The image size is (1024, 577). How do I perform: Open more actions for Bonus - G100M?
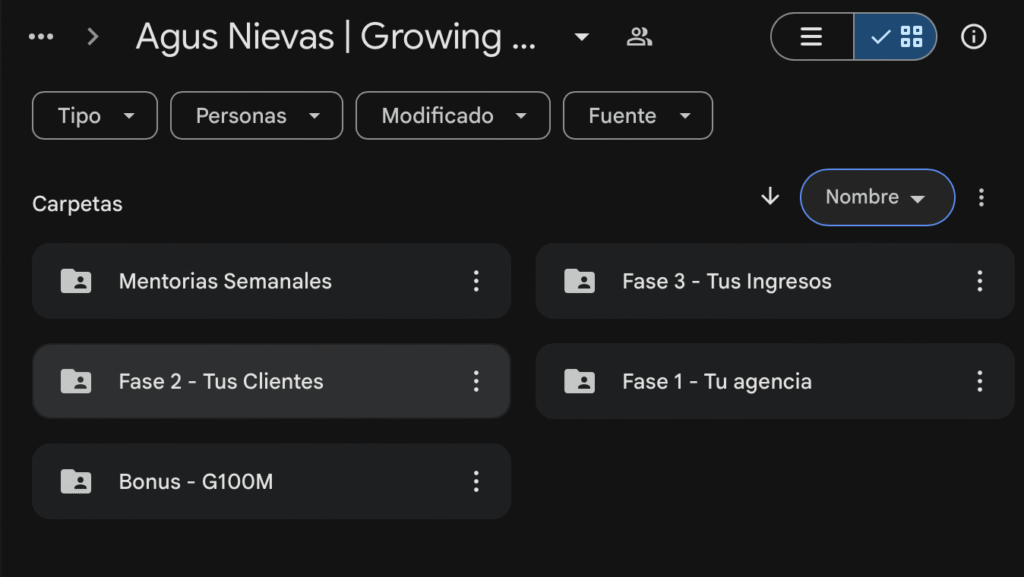click(x=476, y=481)
